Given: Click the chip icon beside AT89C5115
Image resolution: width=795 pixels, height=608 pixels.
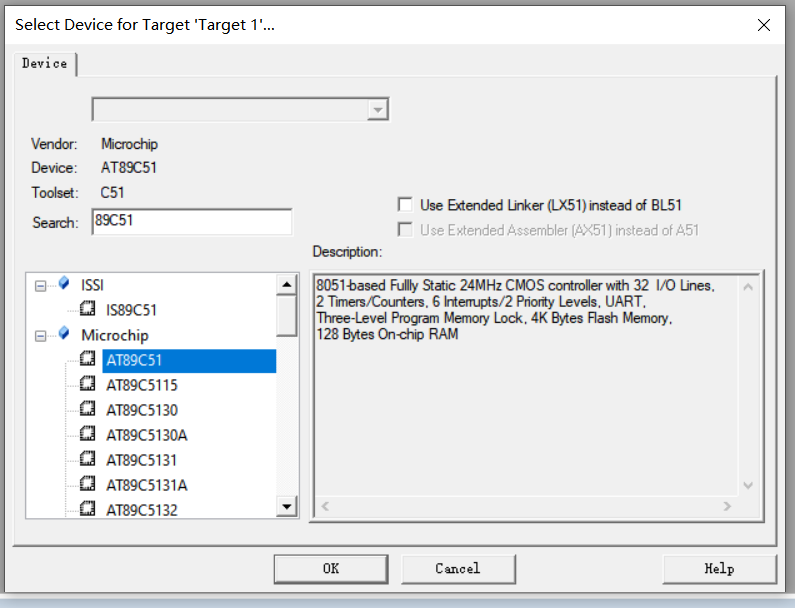Looking at the screenshot, I should pos(88,383).
